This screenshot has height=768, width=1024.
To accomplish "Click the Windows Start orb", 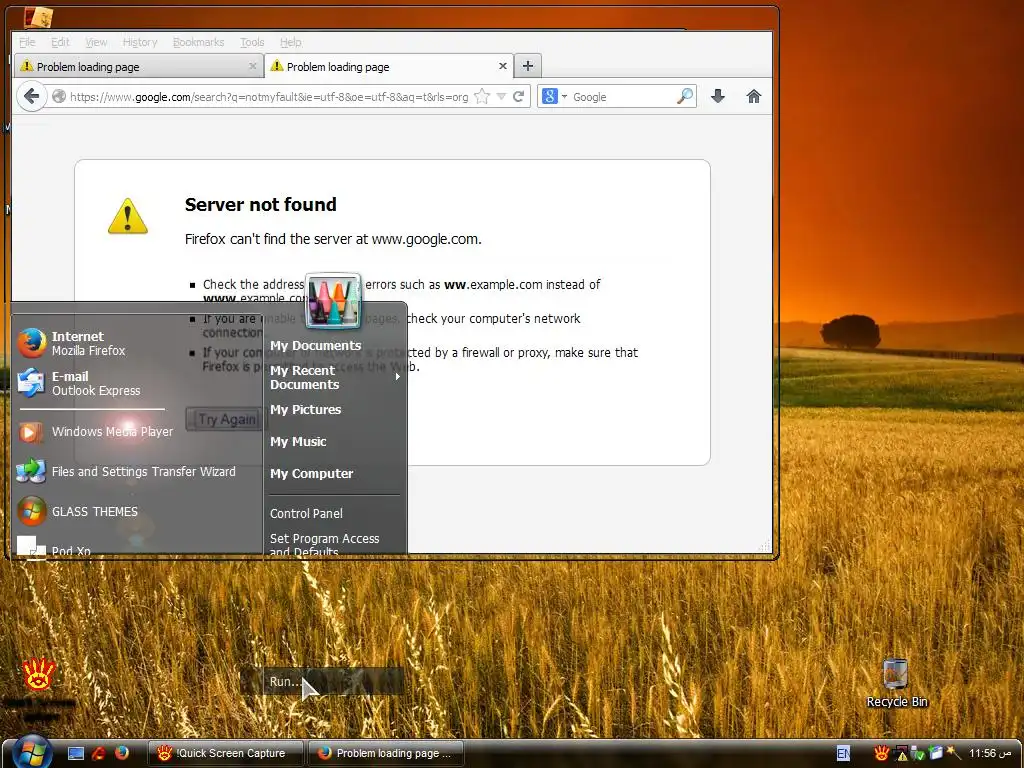I will [x=31, y=753].
